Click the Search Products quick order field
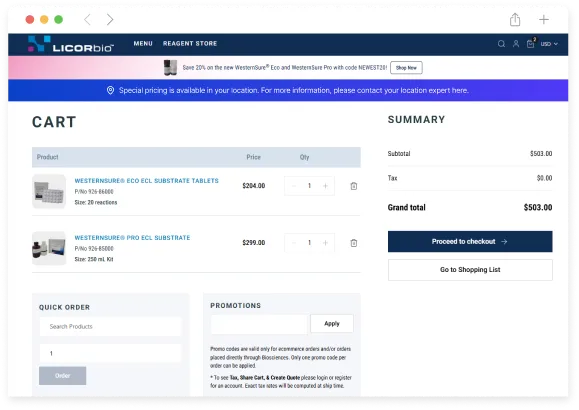This screenshot has height=410, width=579. [x=110, y=327]
